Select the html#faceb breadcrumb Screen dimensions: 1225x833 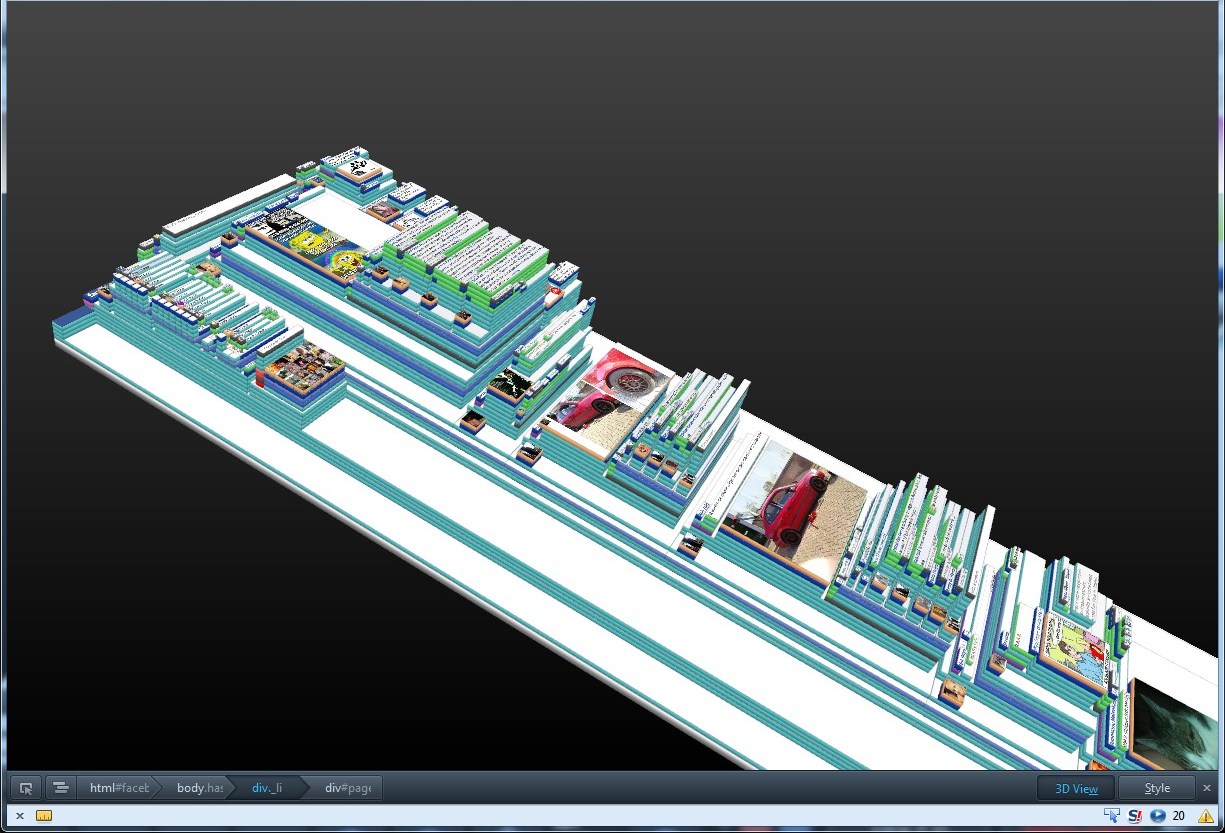click(x=118, y=788)
